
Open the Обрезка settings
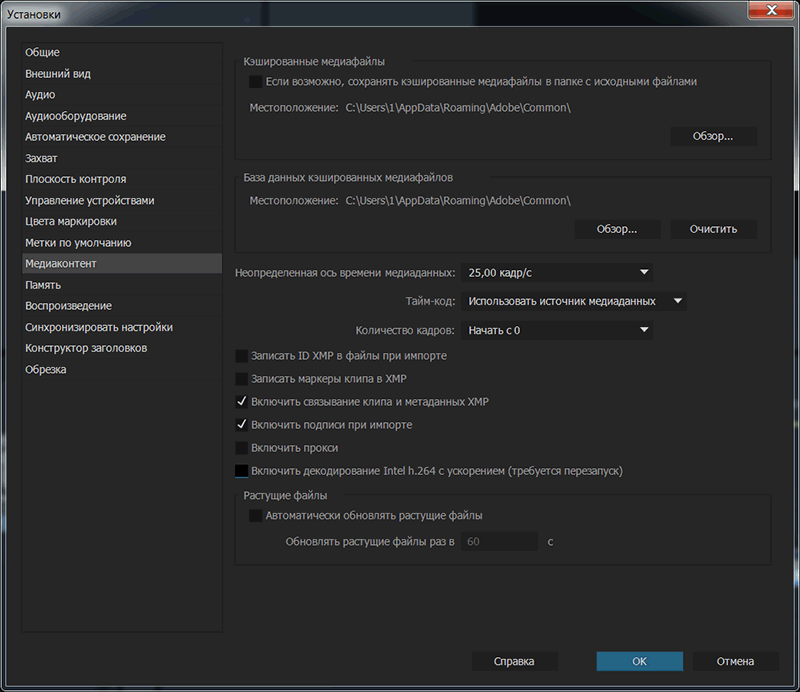[x=122, y=369]
